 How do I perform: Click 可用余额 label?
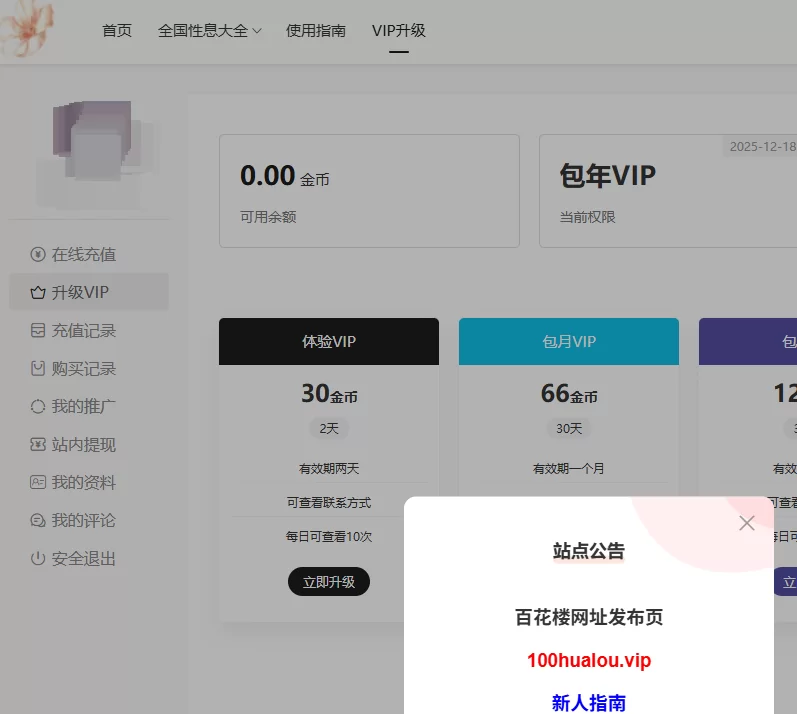[268, 217]
